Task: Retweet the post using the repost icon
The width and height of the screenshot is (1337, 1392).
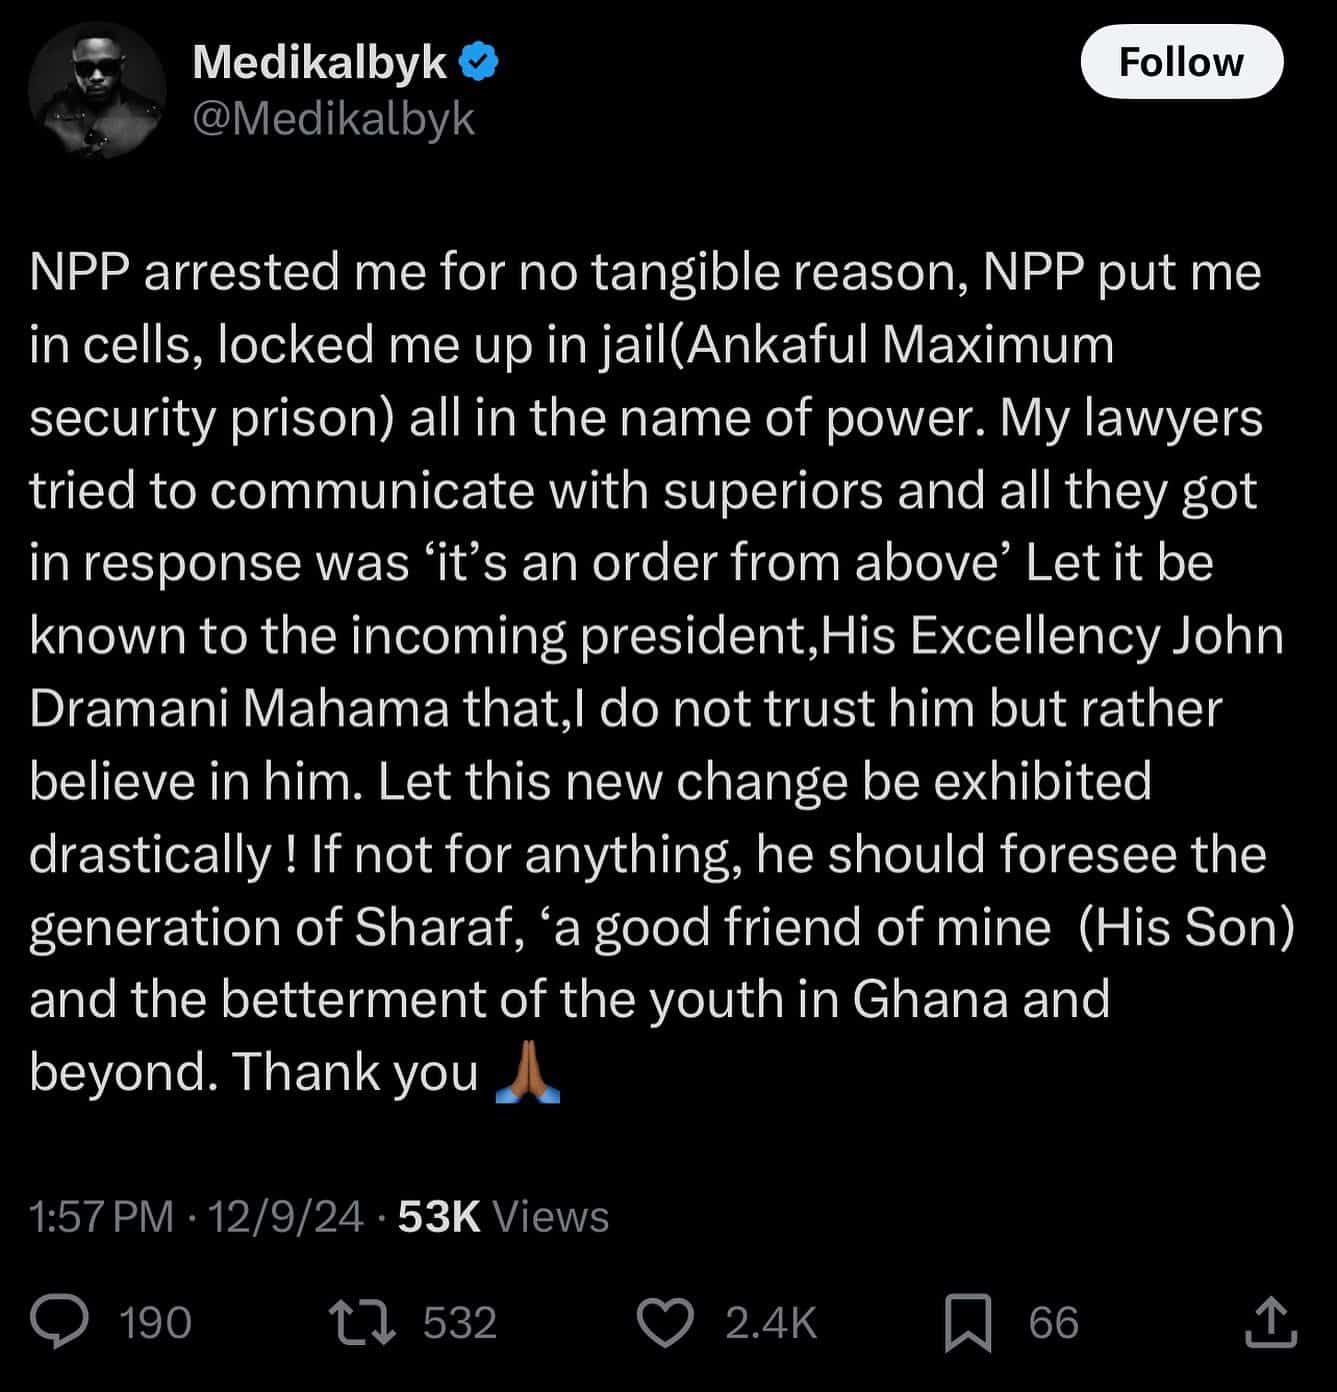Action: pyautogui.click(x=363, y=1322)
